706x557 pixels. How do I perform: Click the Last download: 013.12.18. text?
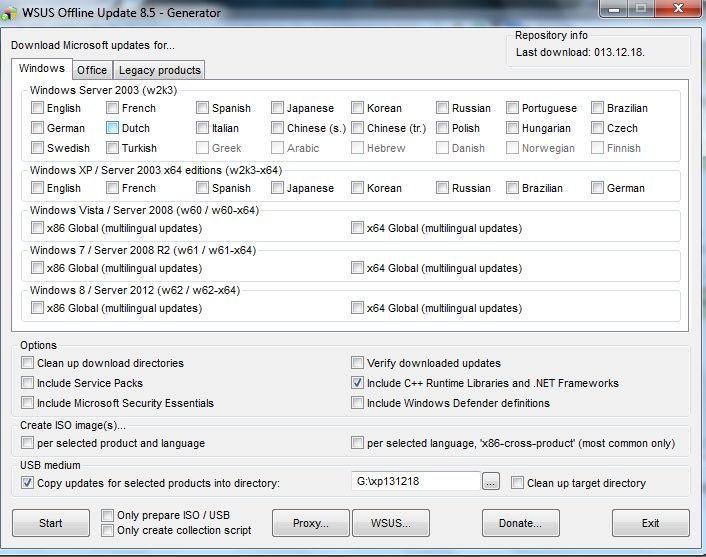coord(580,52)
